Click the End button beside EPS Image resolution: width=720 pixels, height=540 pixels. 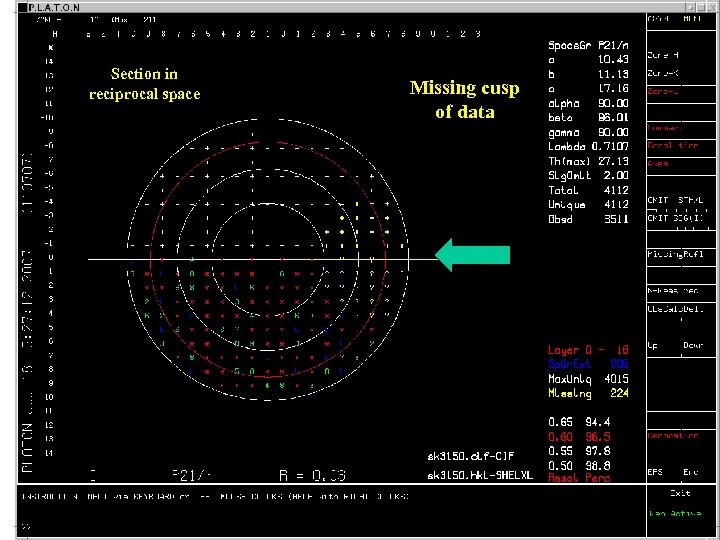[x=689, y=472]
